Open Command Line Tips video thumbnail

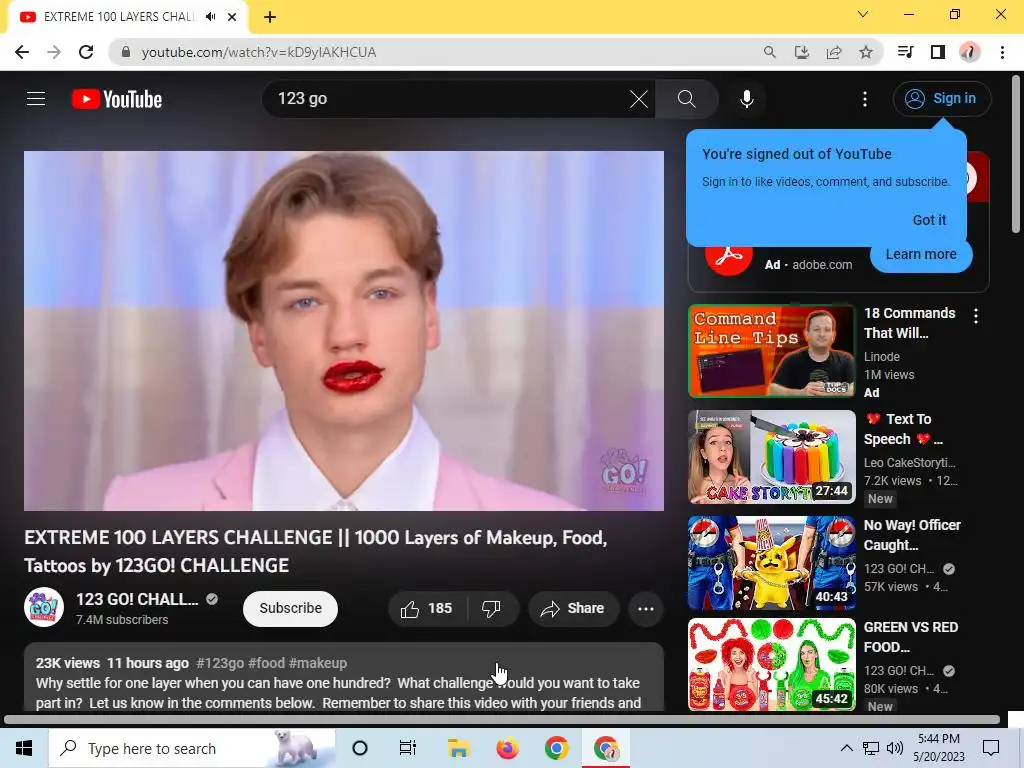tap(771, 351)
